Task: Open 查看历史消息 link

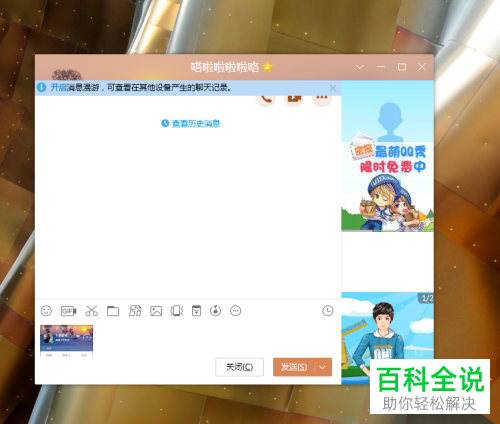Action: 196,124
